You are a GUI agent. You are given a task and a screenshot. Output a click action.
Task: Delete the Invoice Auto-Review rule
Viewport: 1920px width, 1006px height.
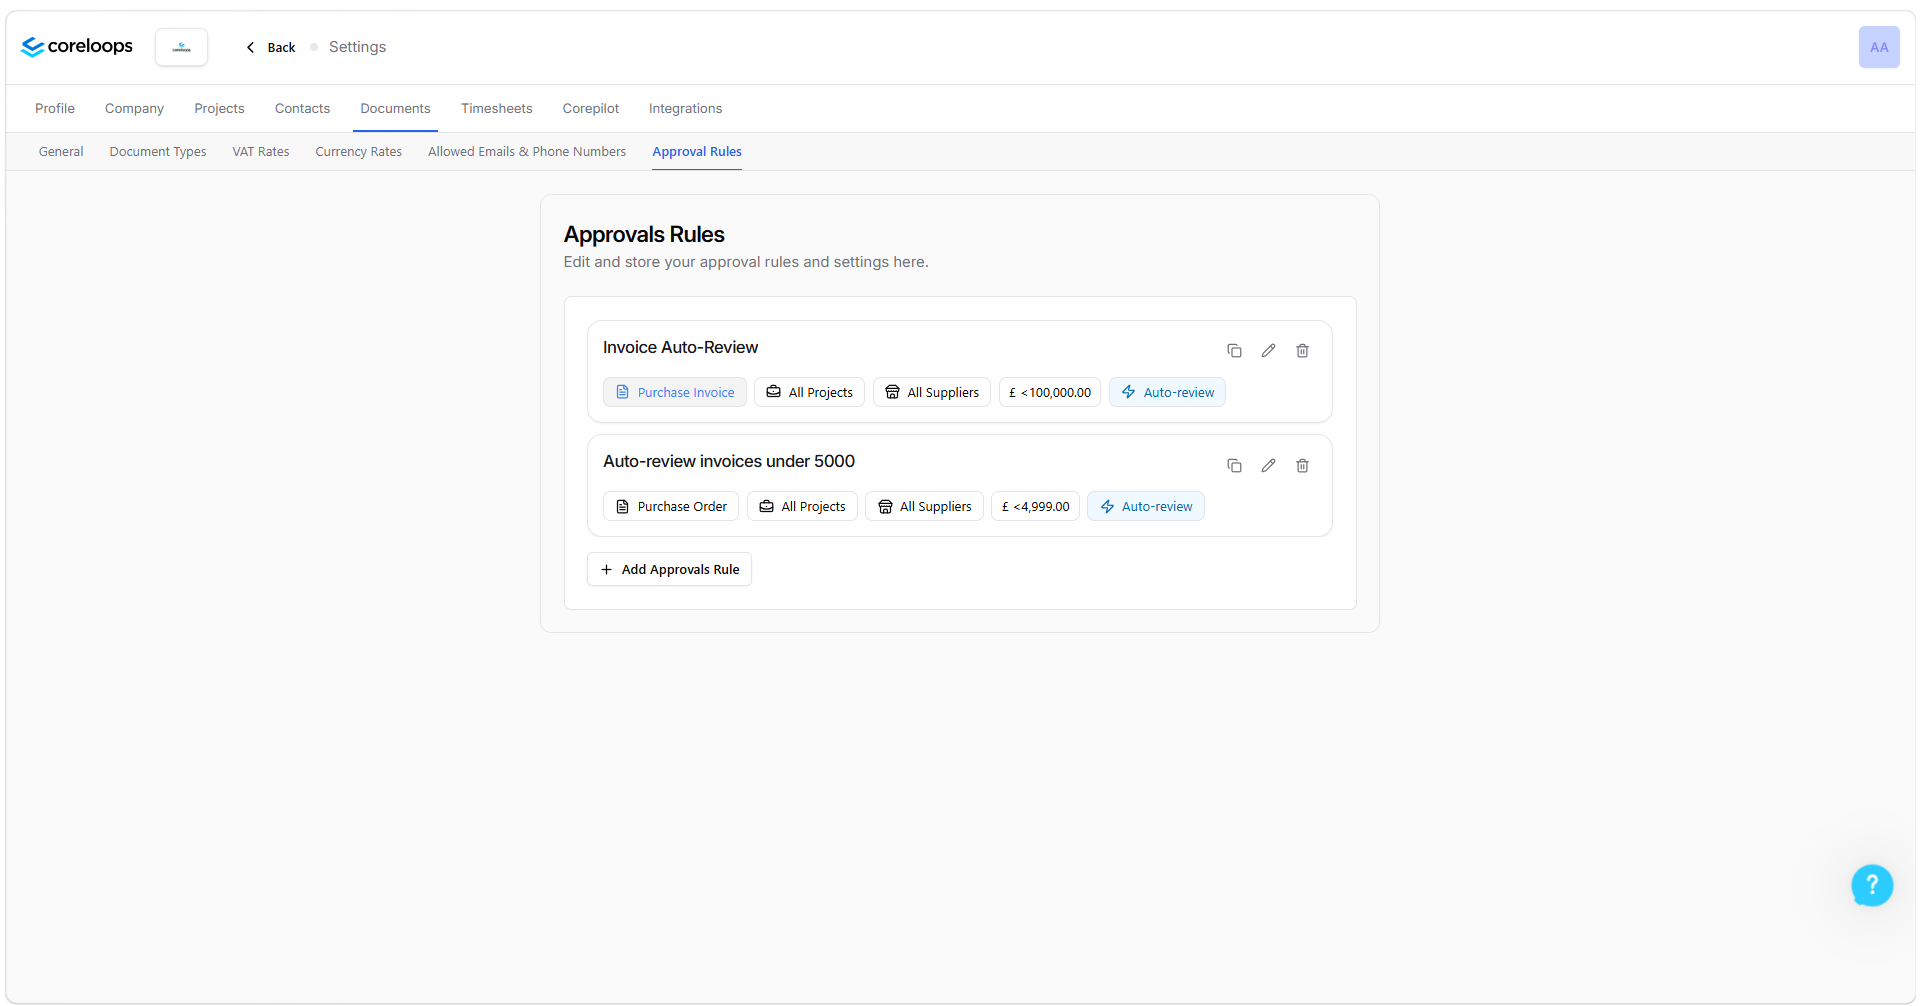1302,351
